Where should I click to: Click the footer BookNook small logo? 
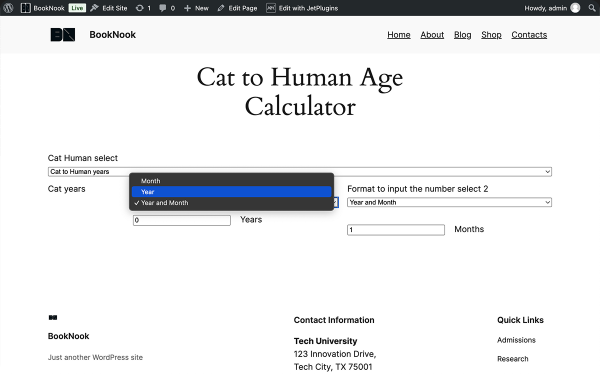[53, 317]
